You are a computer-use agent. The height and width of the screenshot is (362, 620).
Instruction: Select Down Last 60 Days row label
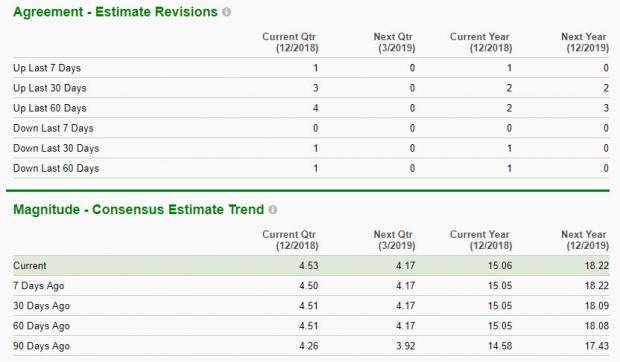click(56, 169)
